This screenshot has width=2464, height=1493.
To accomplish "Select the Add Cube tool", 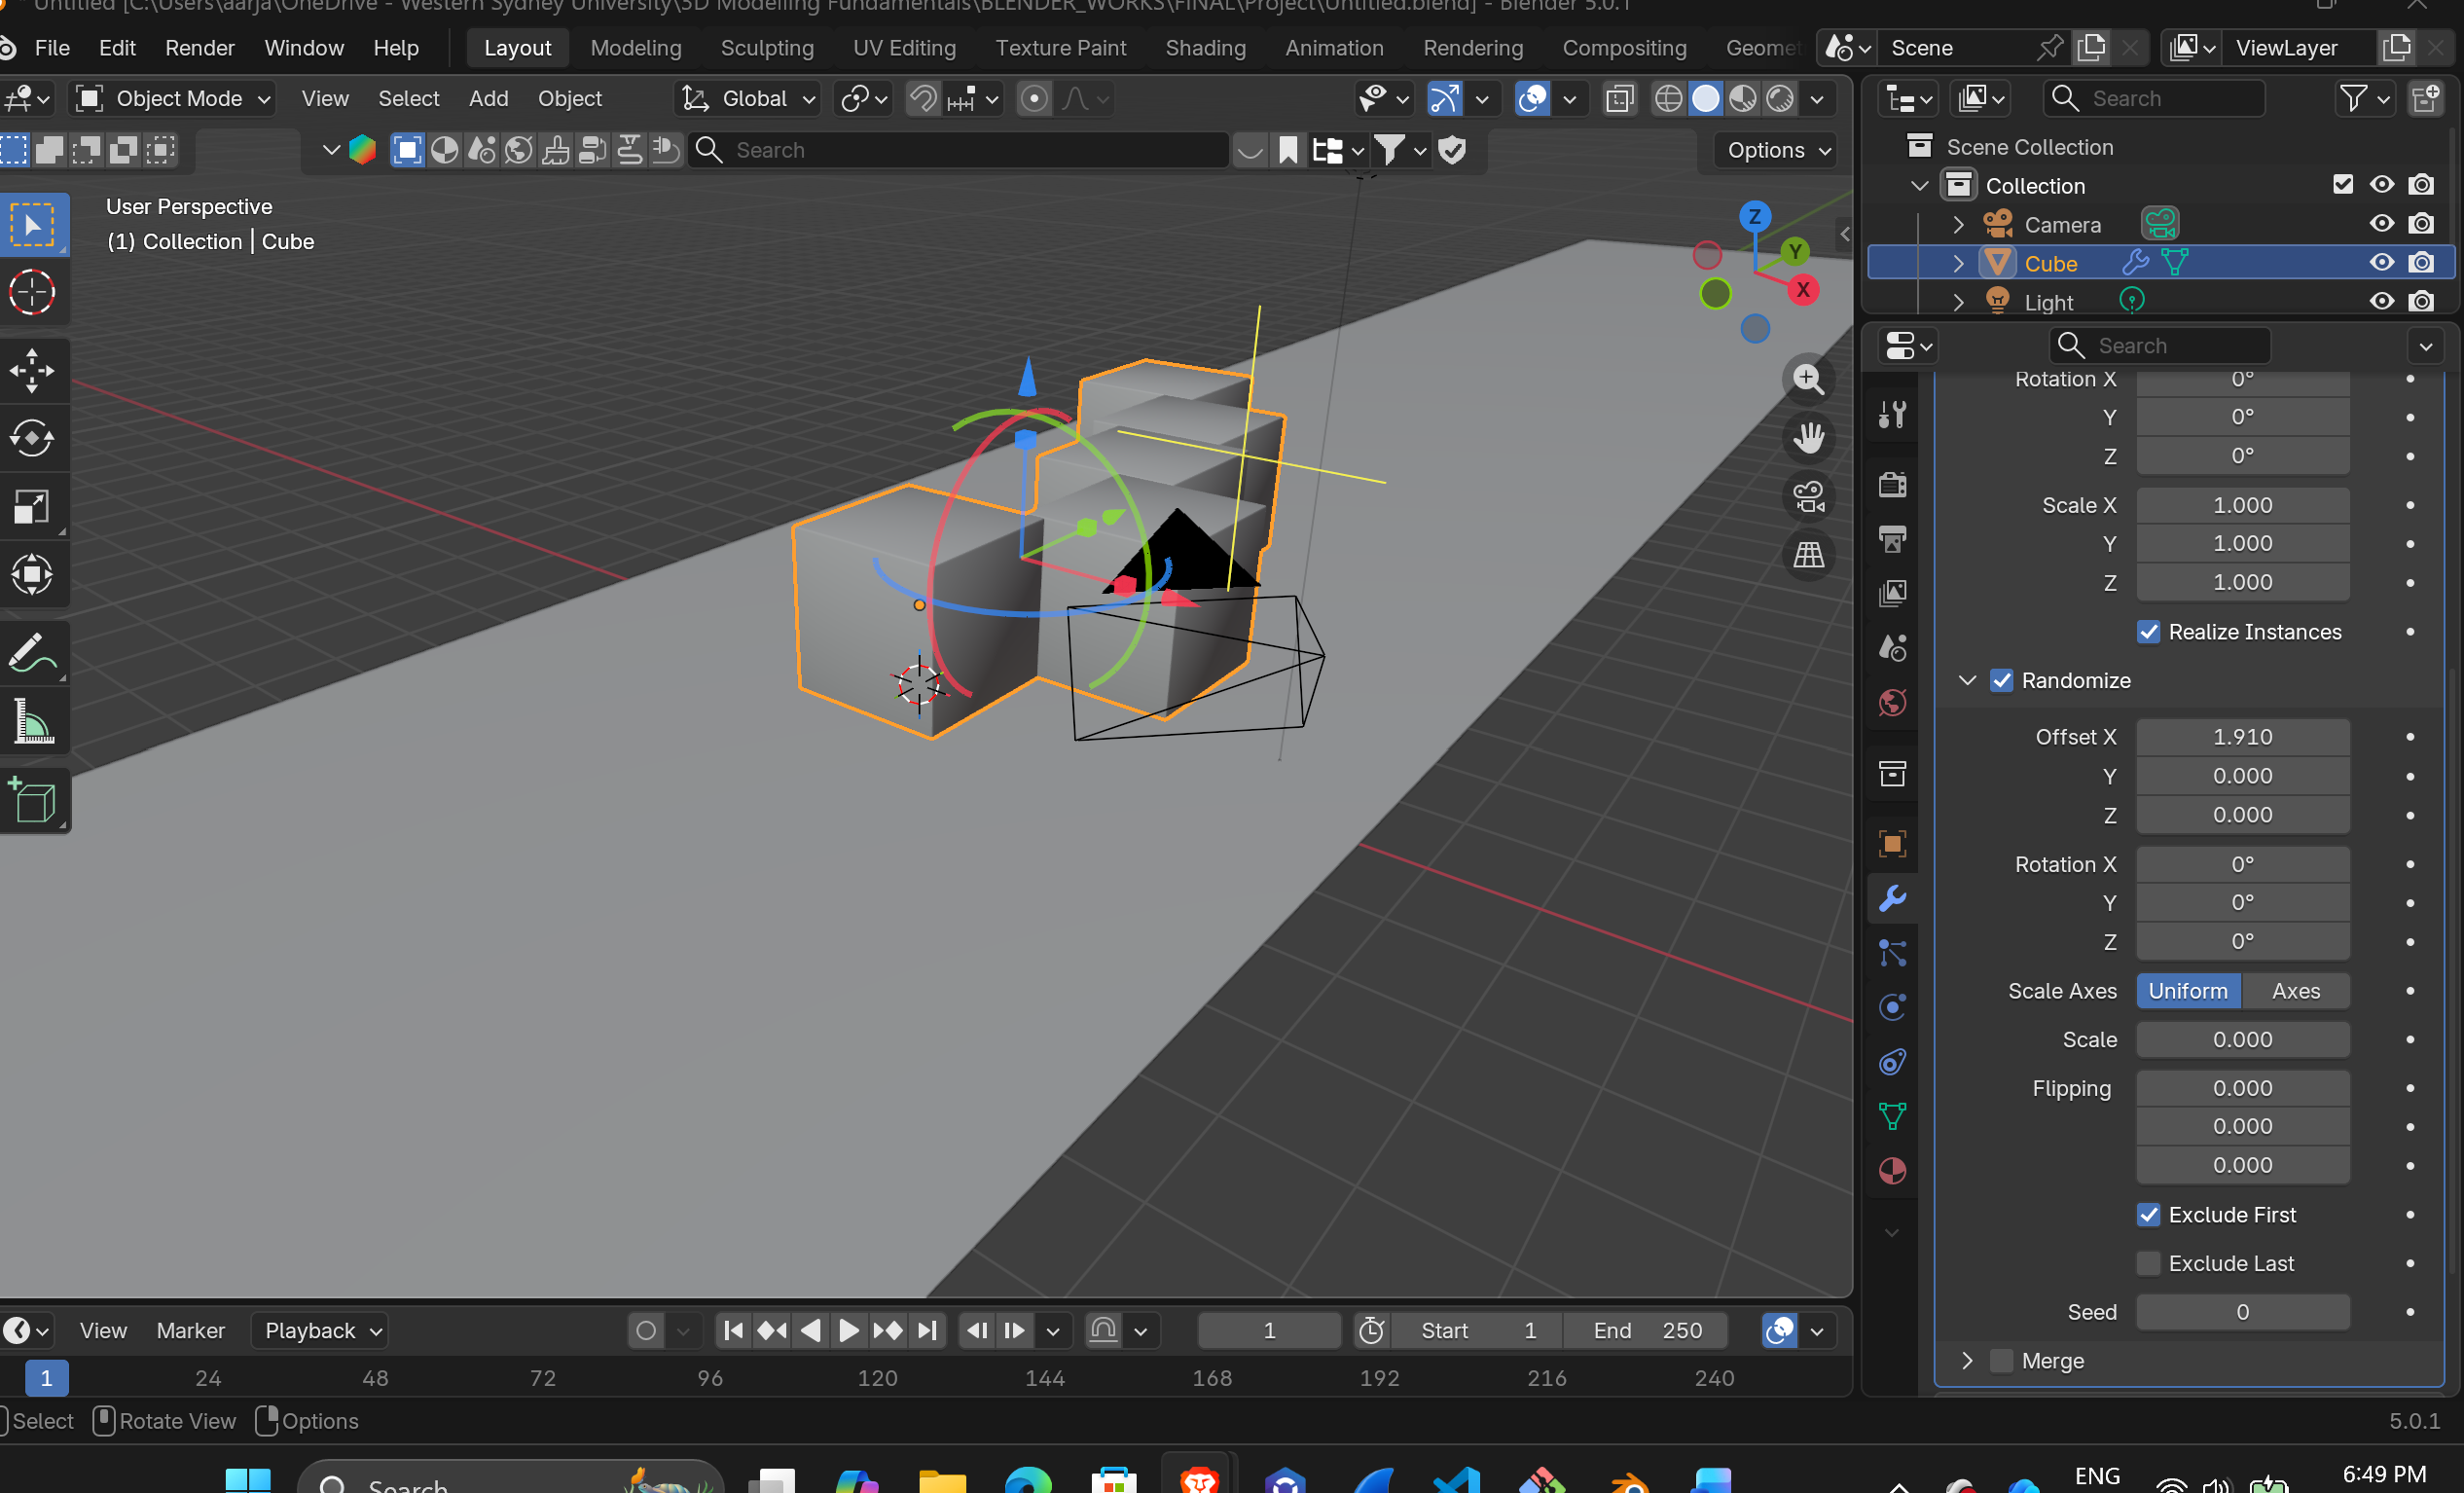I will pyautogui.click(x=33, y=800).
